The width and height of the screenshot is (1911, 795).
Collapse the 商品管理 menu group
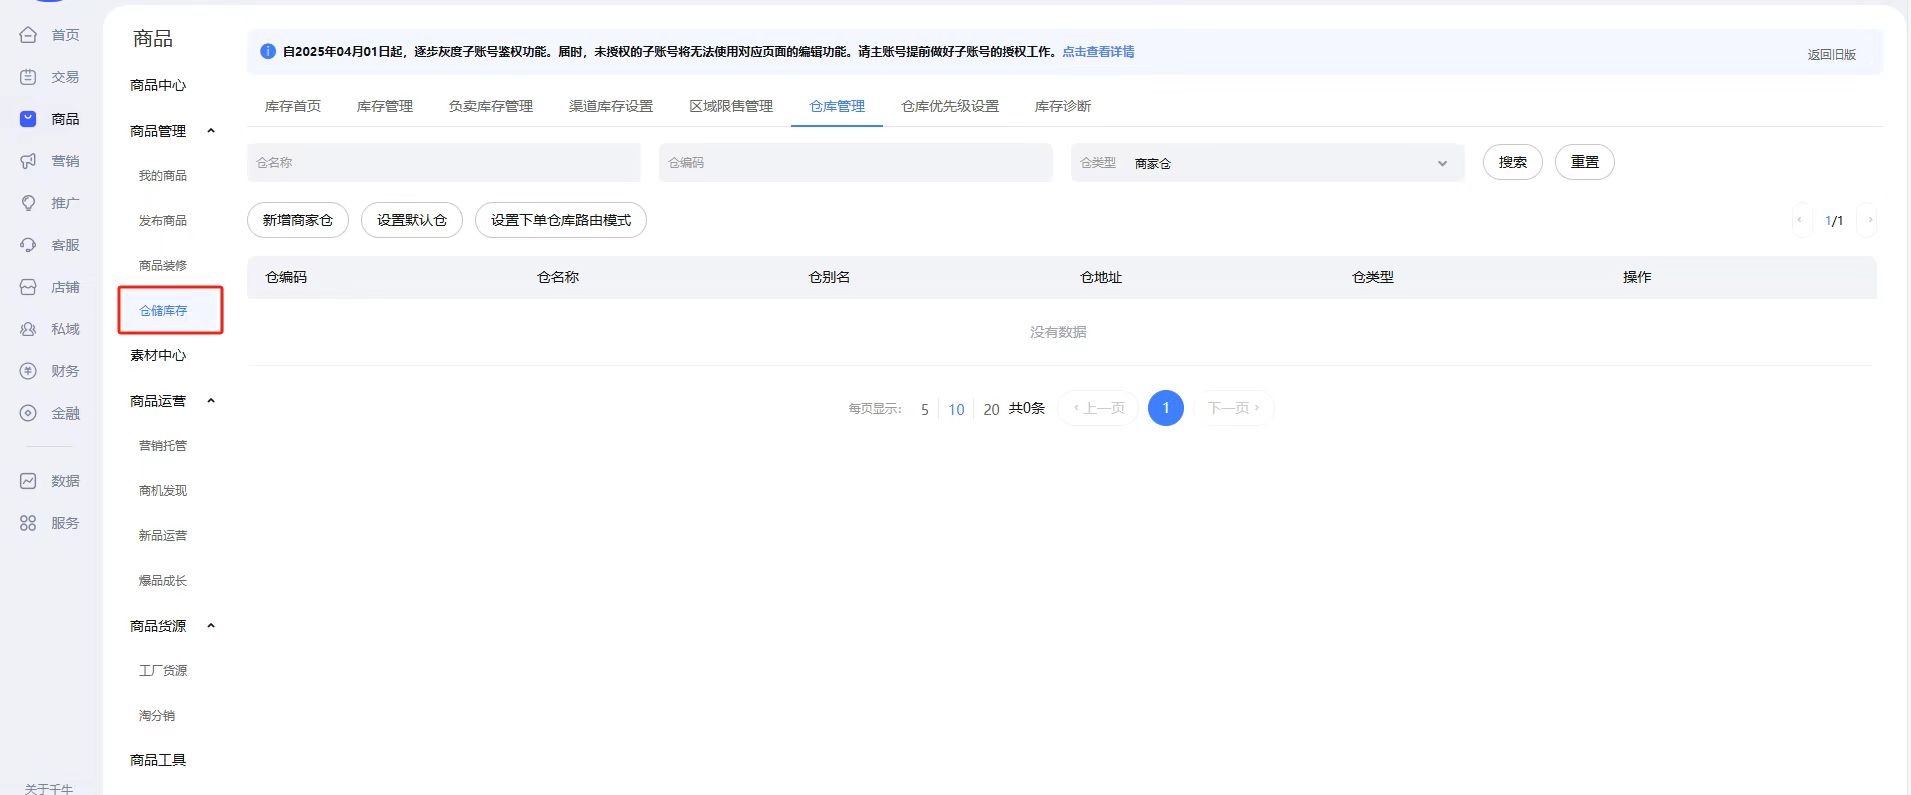point(211,131)
